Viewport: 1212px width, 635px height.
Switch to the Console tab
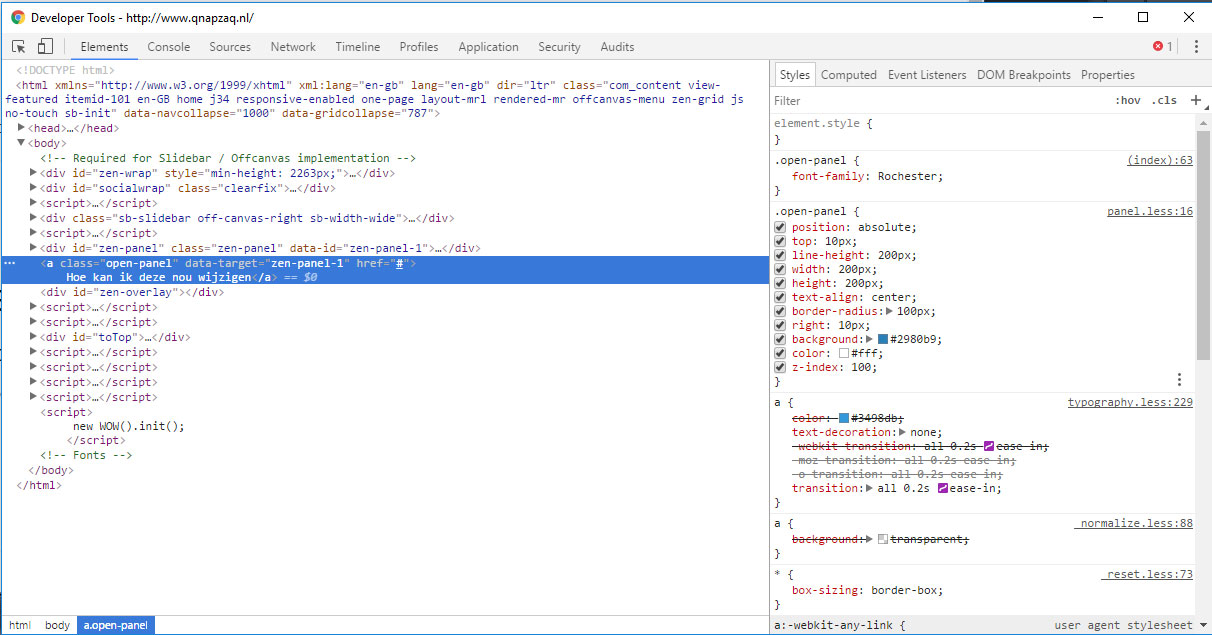coord(169,47)
